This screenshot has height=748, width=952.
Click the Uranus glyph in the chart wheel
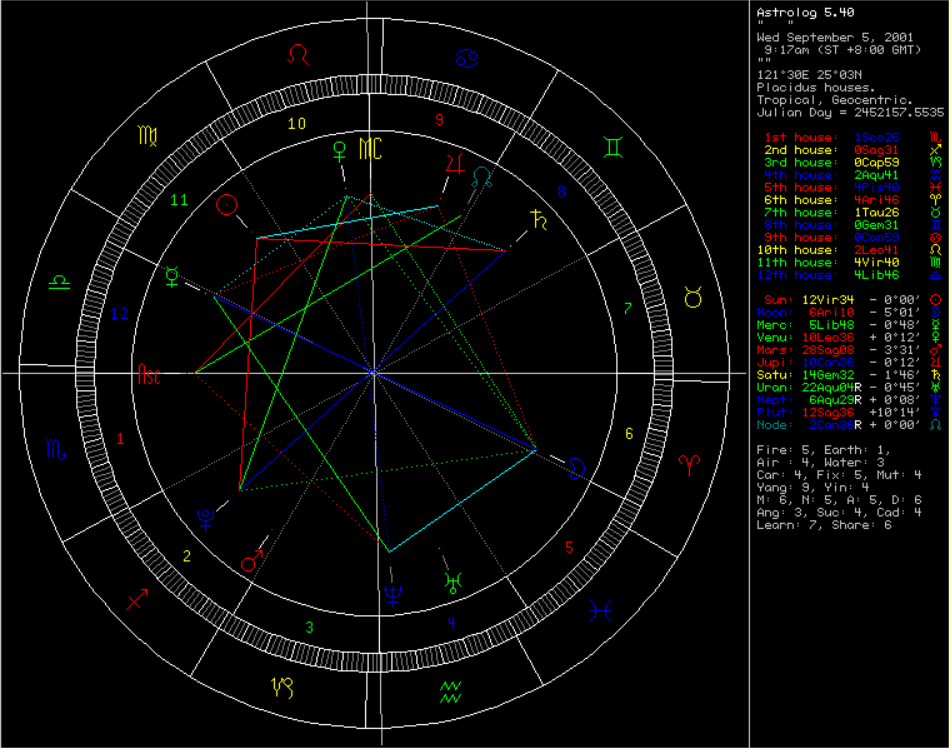(x=453, y=582)
